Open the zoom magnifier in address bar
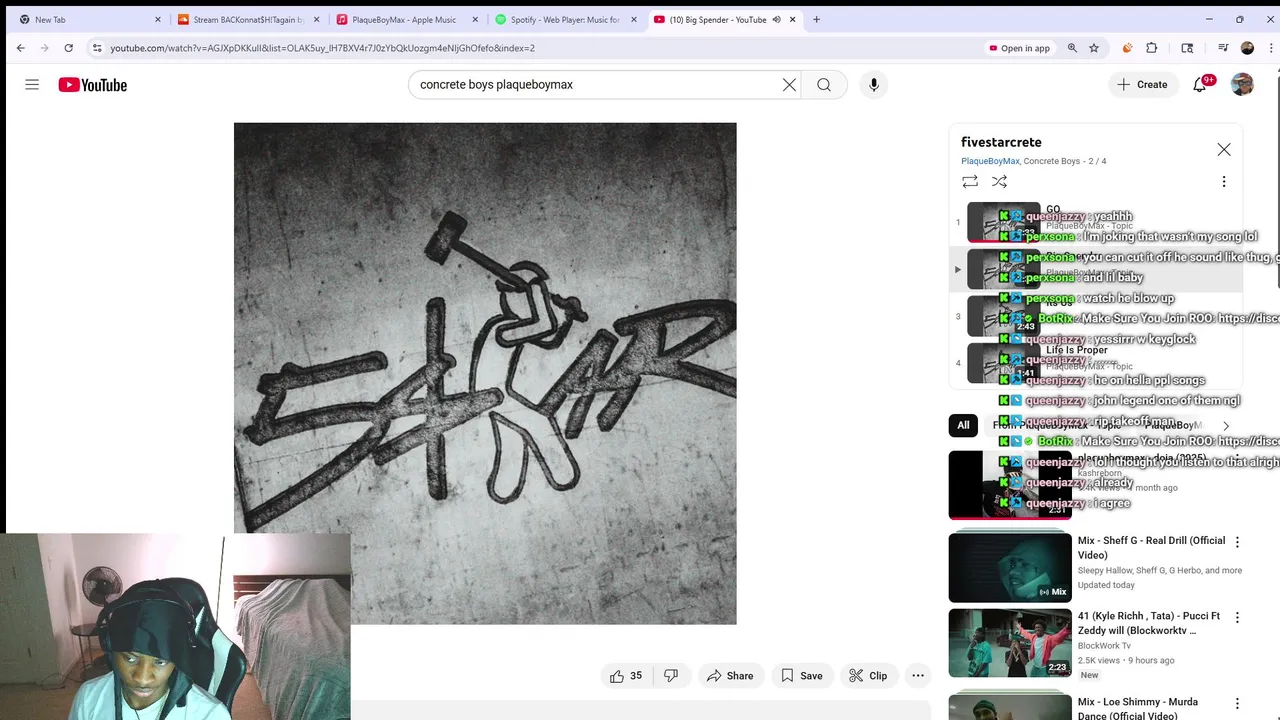The image size is (1280, 720). 1072,48
